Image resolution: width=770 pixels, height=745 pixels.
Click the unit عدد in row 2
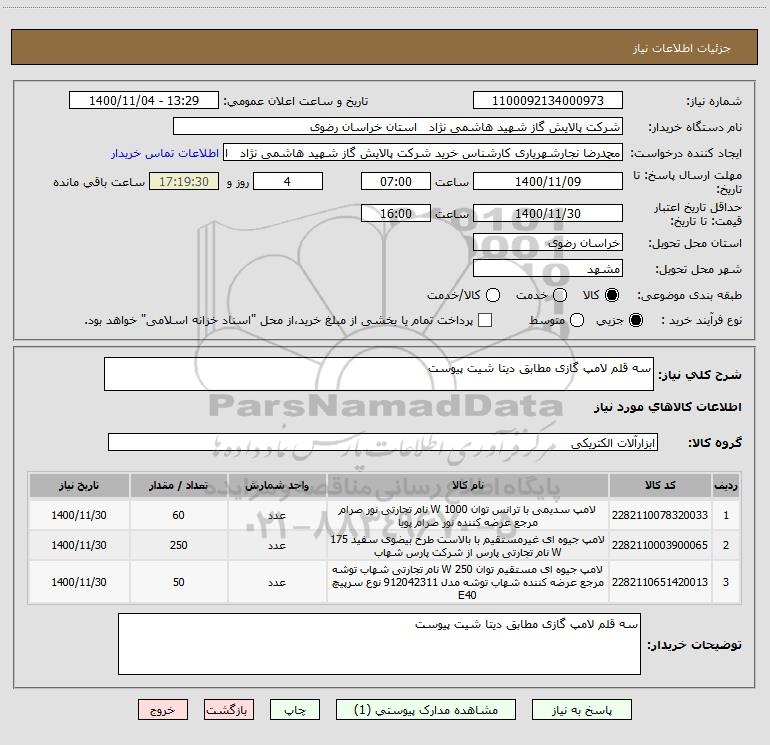click(277, 546)
